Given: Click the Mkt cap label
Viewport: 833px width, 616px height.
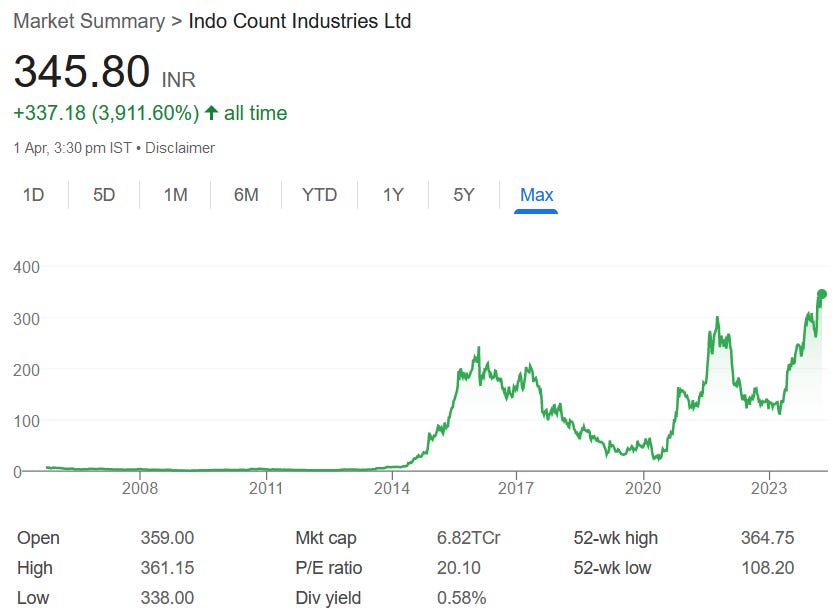Looking at the screenshot, I should tap(326, 538).
